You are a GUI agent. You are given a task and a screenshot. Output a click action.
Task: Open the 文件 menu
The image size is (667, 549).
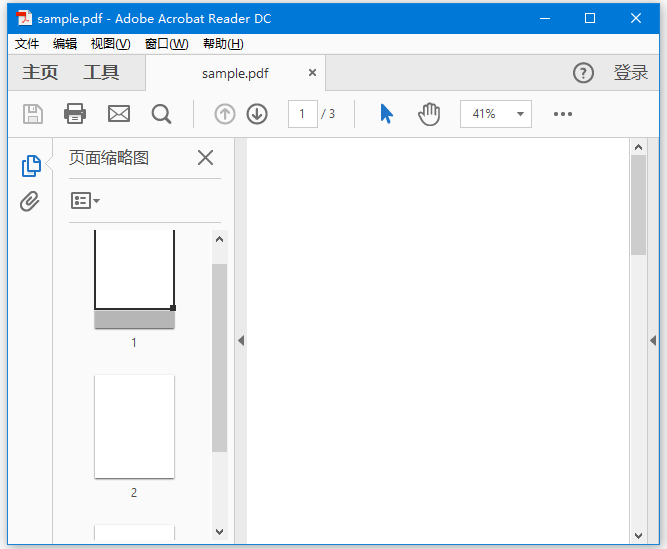click(x=27, y=44)
